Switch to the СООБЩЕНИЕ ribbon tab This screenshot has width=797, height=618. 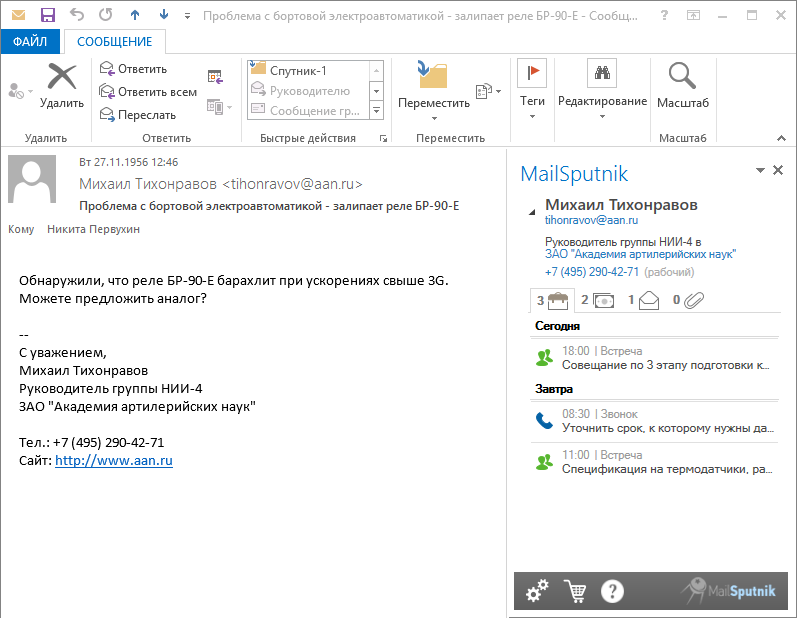click(x=114, y=42)
